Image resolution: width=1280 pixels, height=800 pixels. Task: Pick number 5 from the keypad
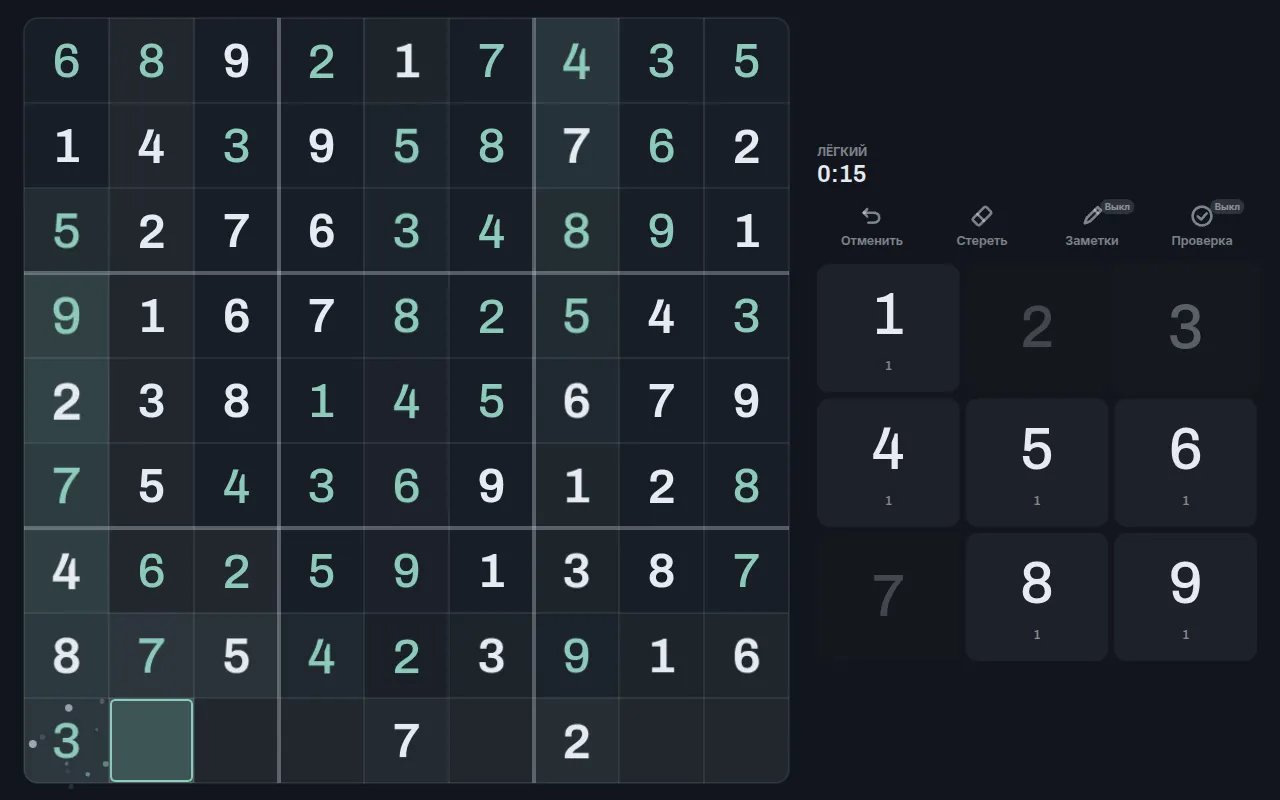coord(1037,463)
